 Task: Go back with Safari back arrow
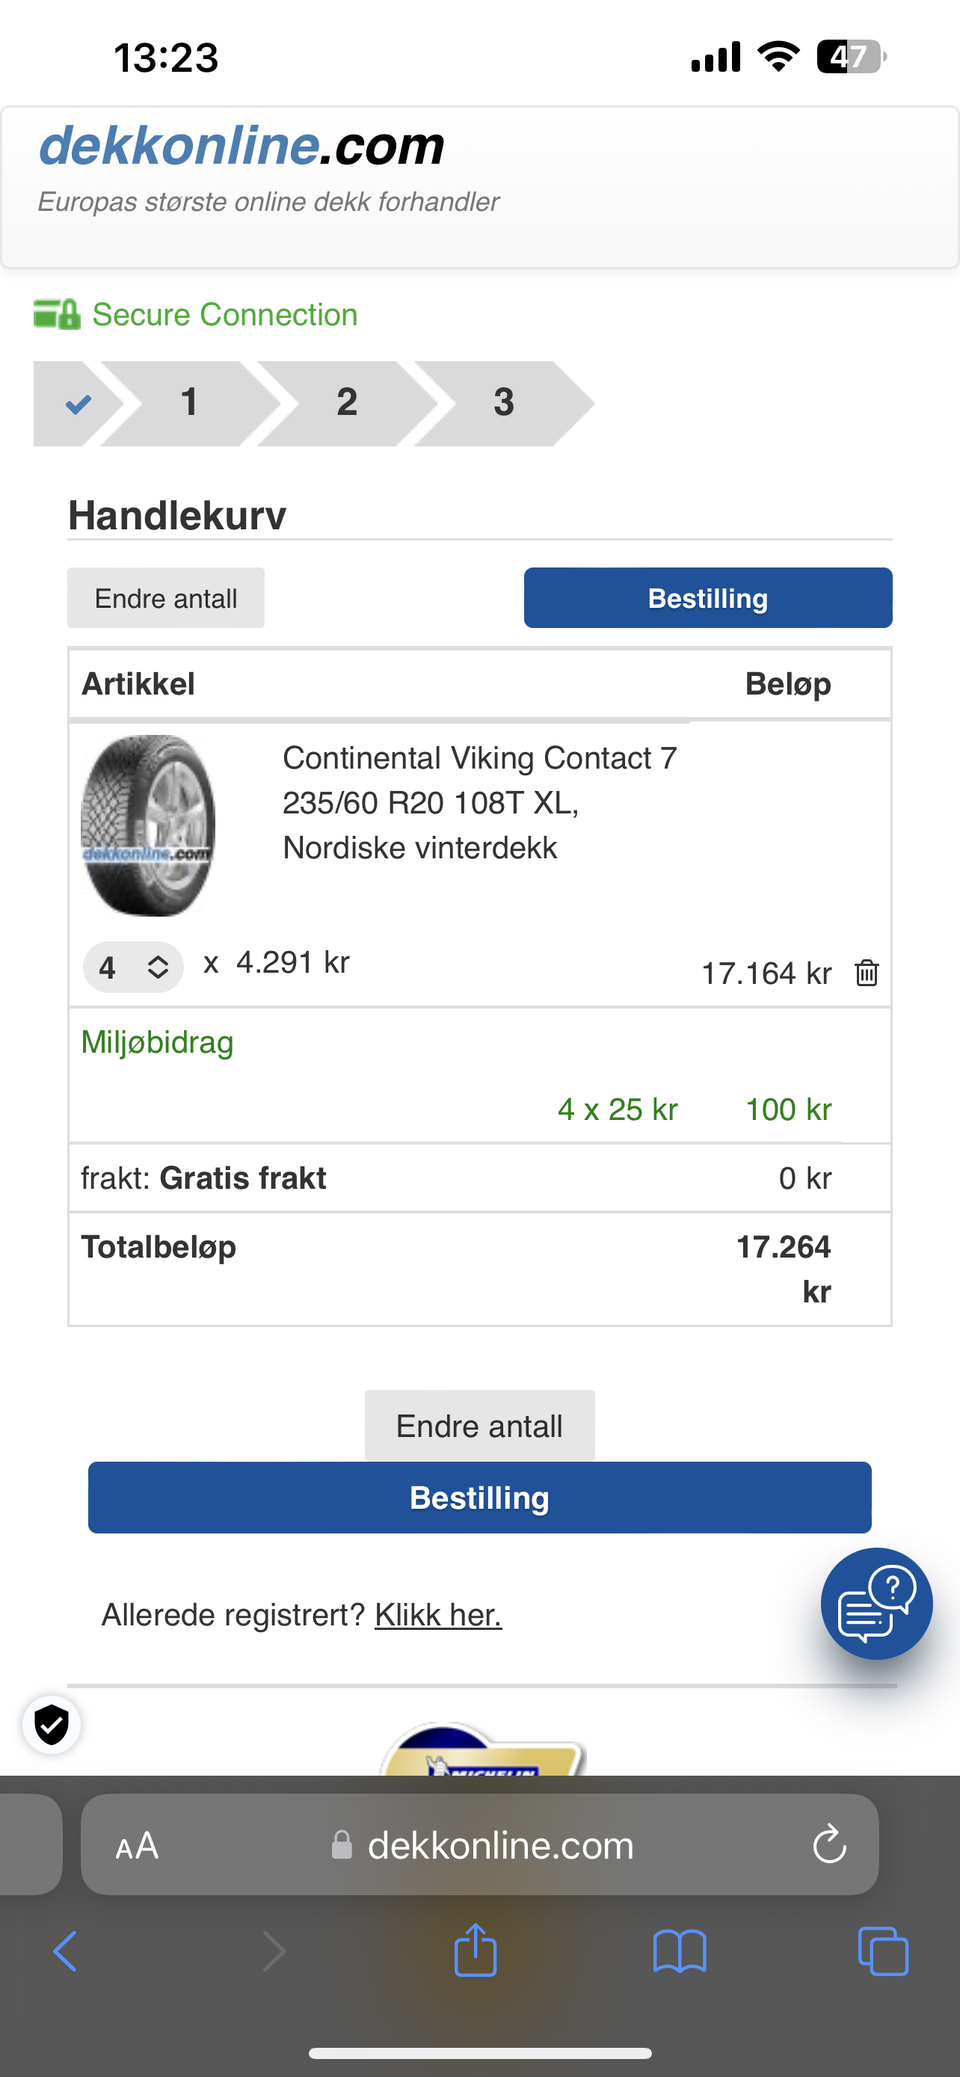pos(66,1951)
